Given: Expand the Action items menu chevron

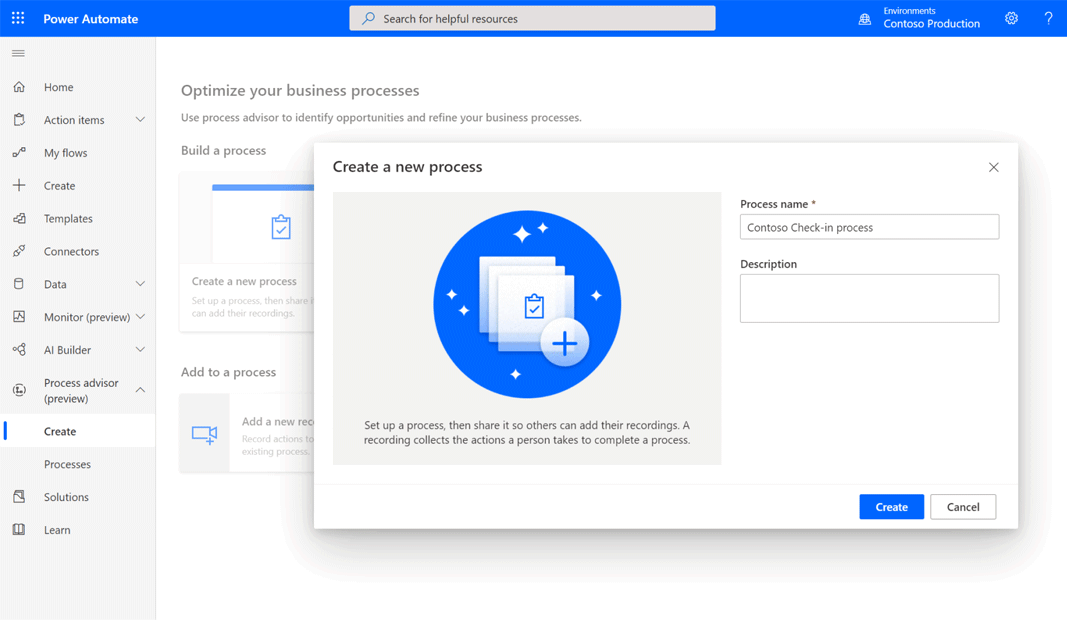Looking at the screenshot, I should pyautogui.click(x=140, y=120).
